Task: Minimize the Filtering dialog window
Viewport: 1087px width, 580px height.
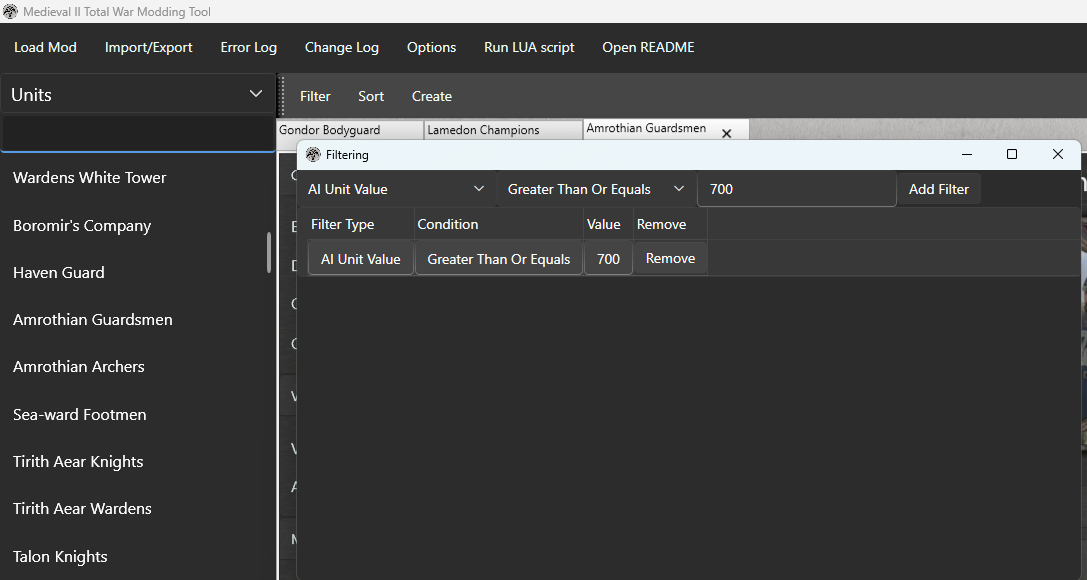Action: pyautogui.click(x=966, y=155)
